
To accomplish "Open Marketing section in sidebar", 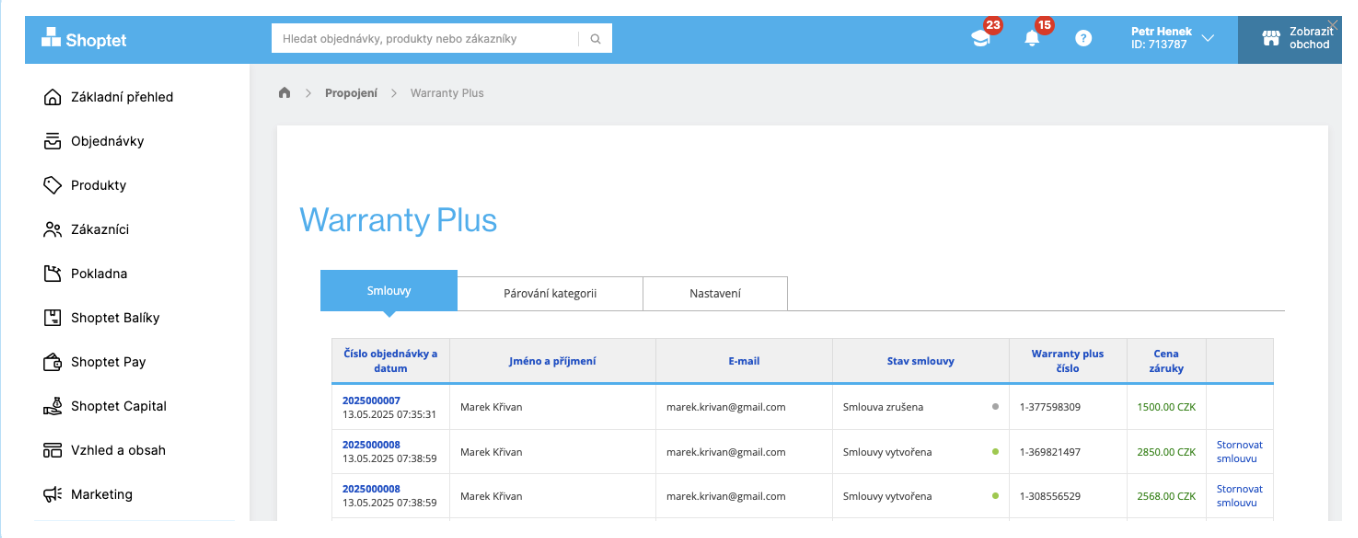I will tap(101, 494).
